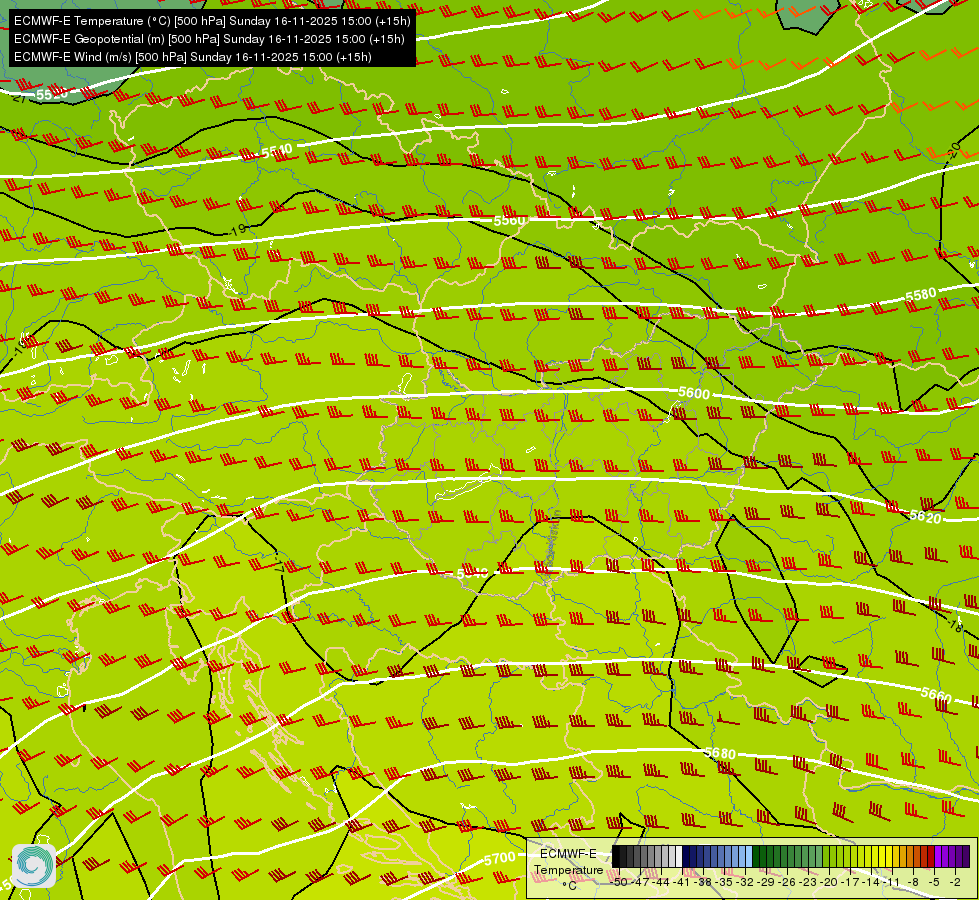Click the 5520 geopotential contour label

[x=52, y=95]
